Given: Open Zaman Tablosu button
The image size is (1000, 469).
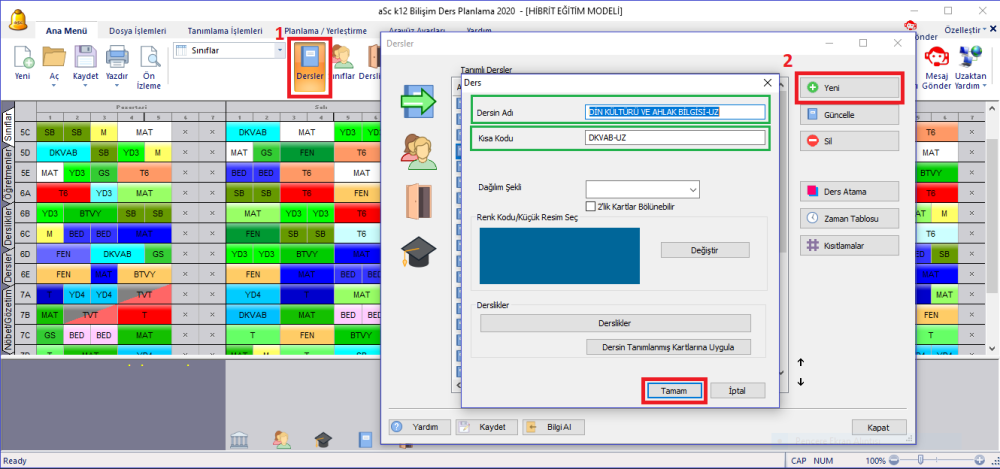Looking at the screenshot, I should click(x=849, y=218).
